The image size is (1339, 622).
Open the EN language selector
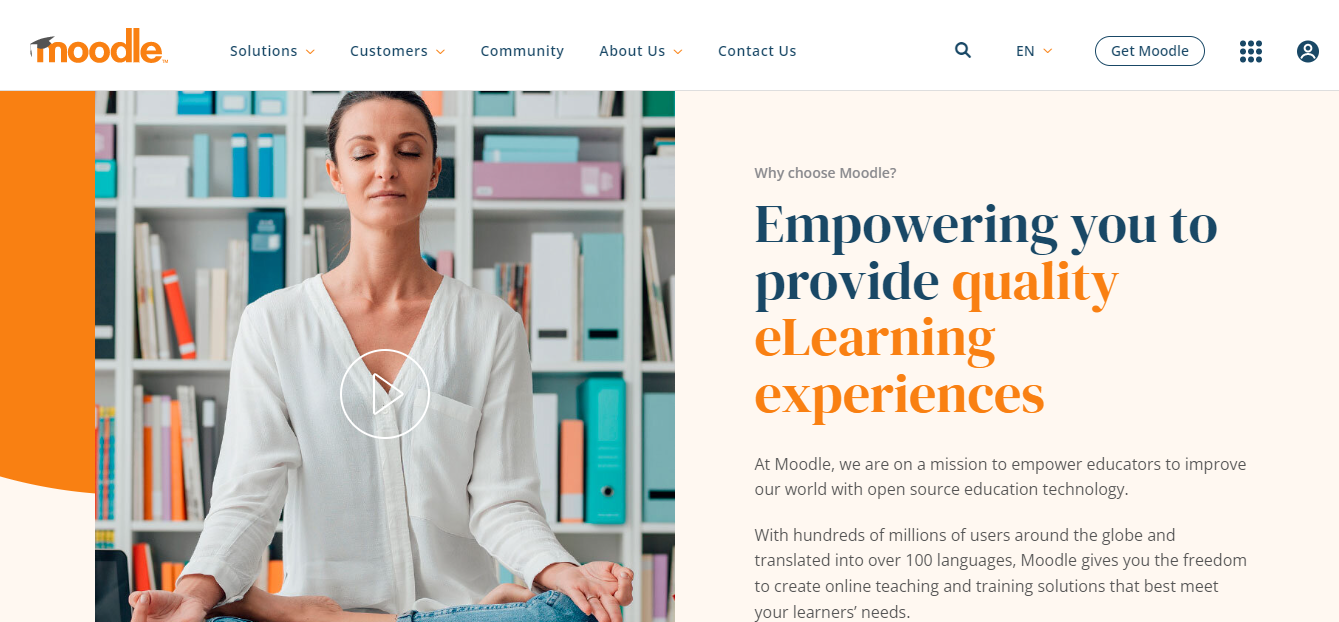1034,51
